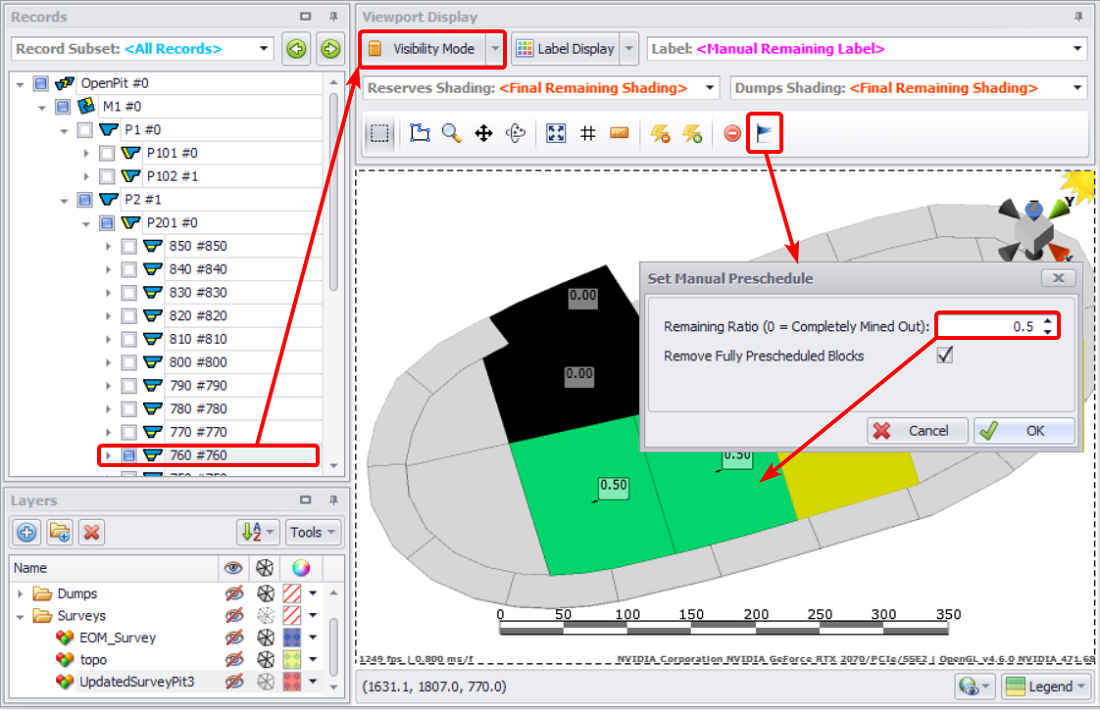This screenshot has height=710, width=1100.
Task: Activate the polygon selection tool
Action: 420,133
